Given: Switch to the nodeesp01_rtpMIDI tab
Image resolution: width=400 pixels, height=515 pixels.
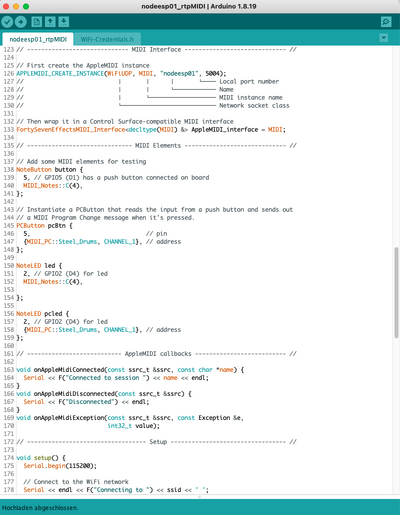Looking at the screenshot, I should (38, 39).
